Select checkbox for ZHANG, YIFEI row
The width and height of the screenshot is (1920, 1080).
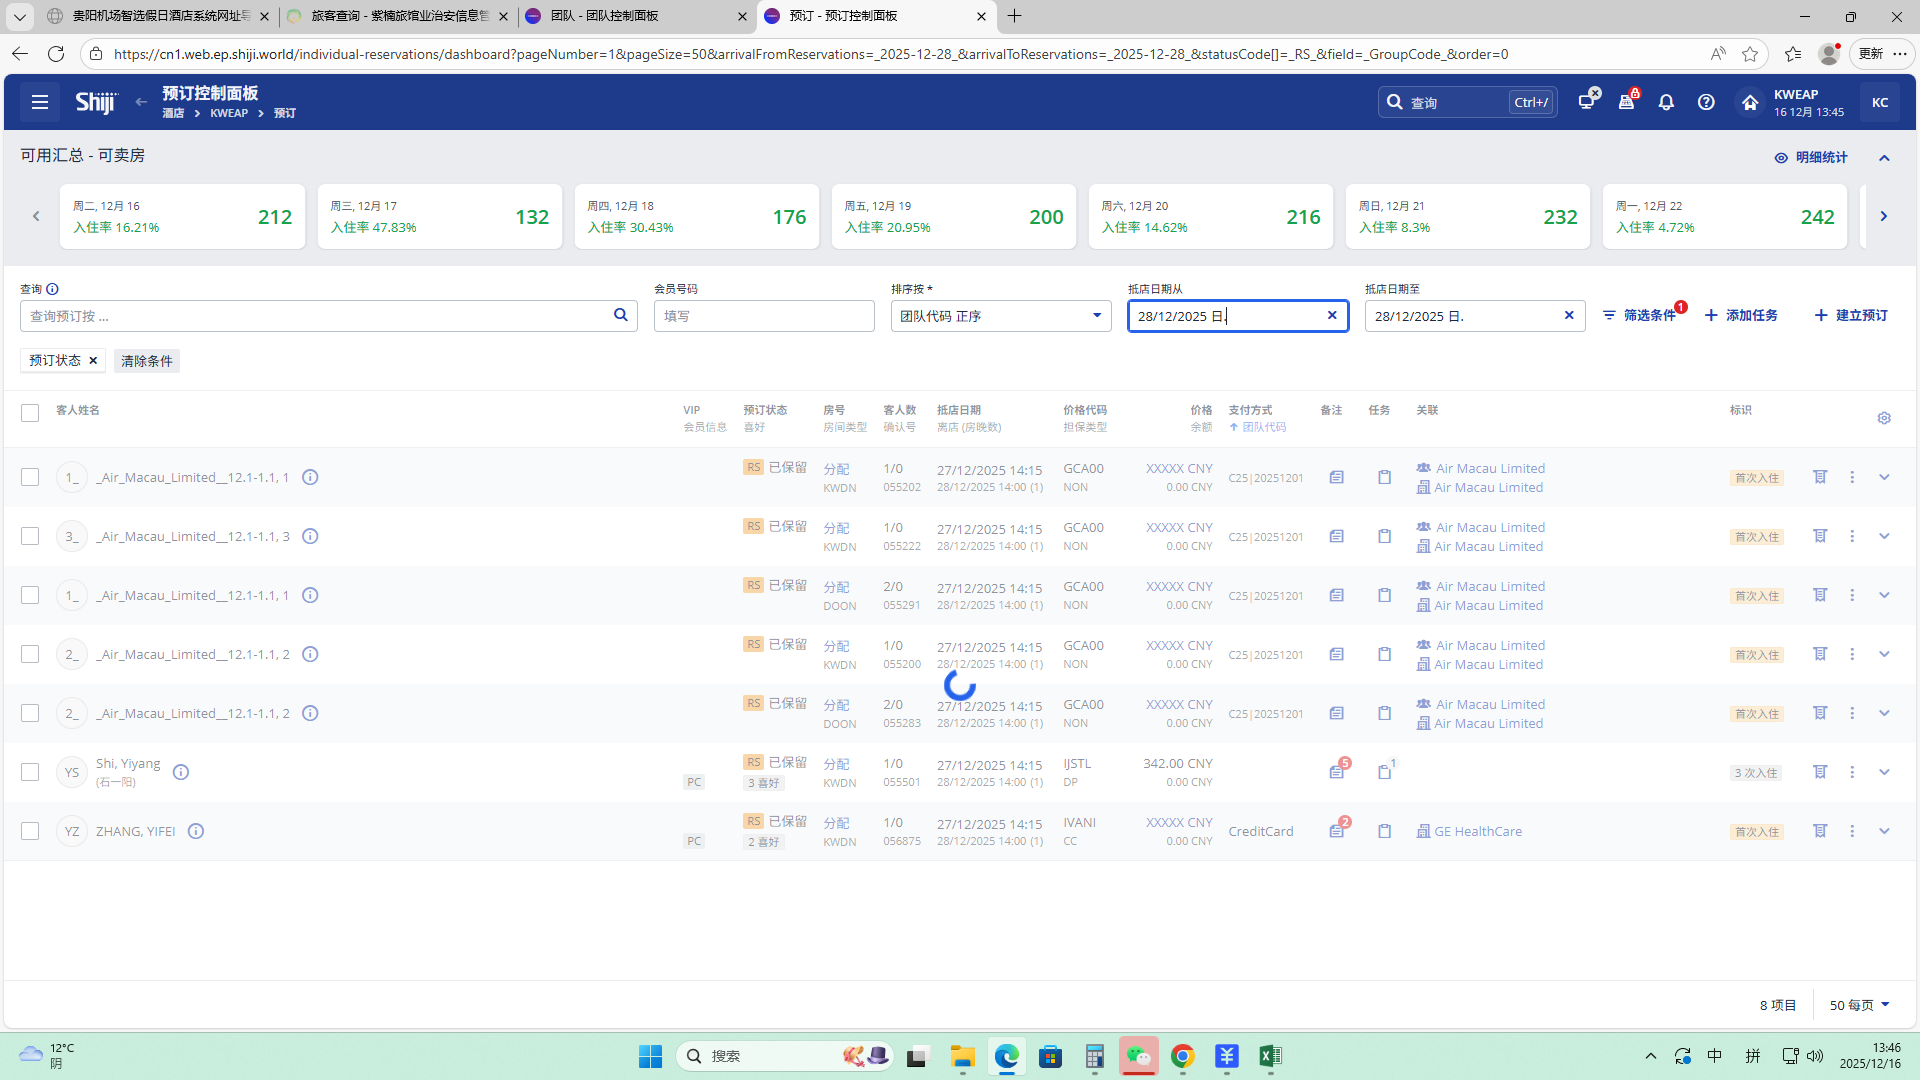30,831
